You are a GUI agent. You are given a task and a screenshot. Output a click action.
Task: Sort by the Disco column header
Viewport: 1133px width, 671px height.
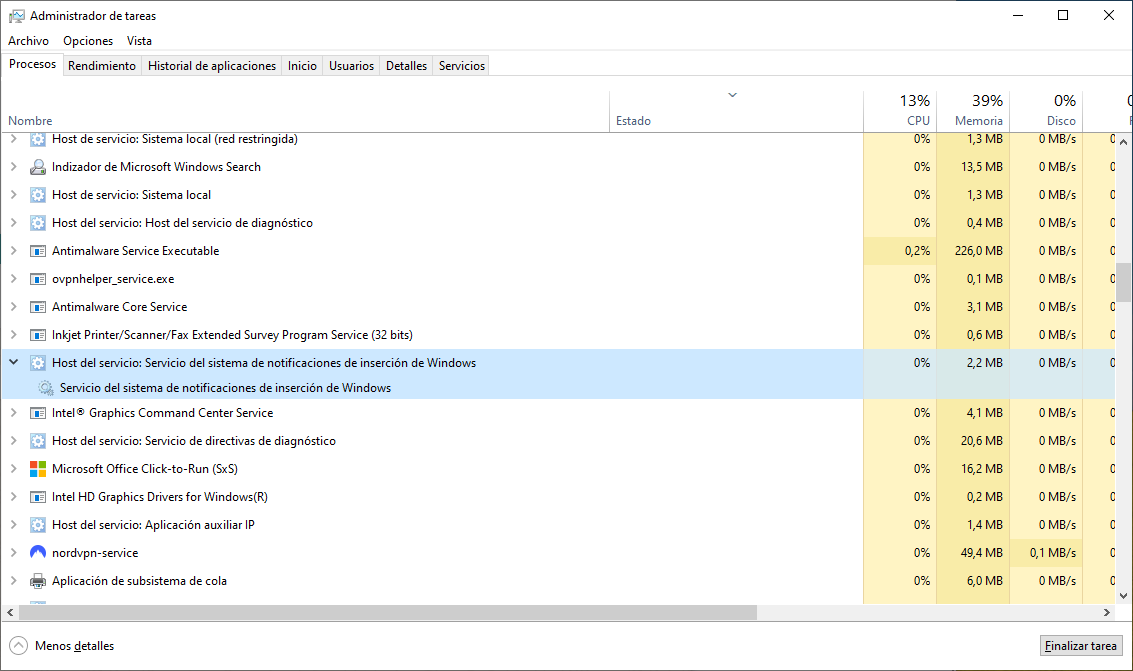[1046, 111]
